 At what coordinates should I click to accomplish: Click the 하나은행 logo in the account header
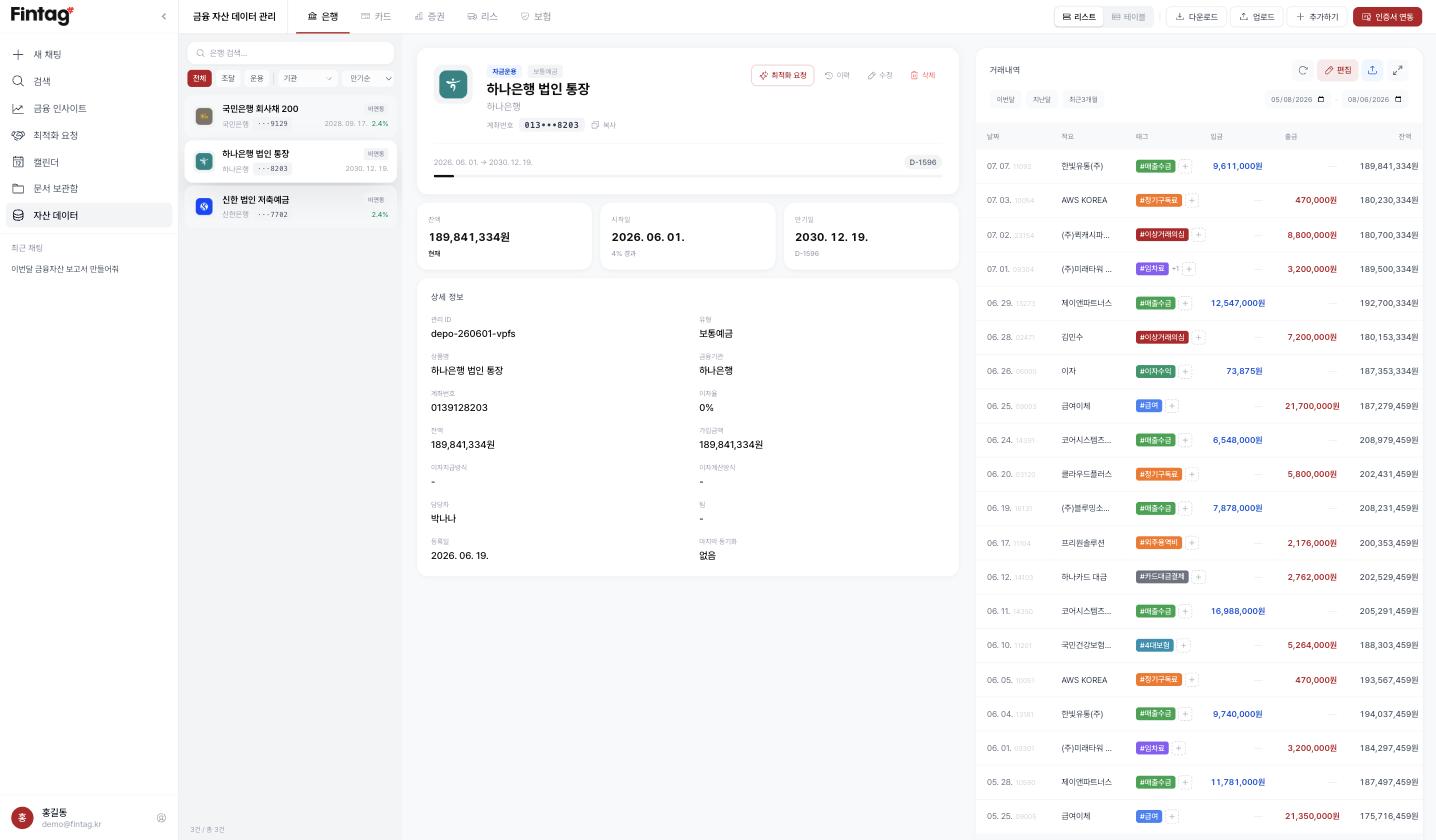click(453, 84)
